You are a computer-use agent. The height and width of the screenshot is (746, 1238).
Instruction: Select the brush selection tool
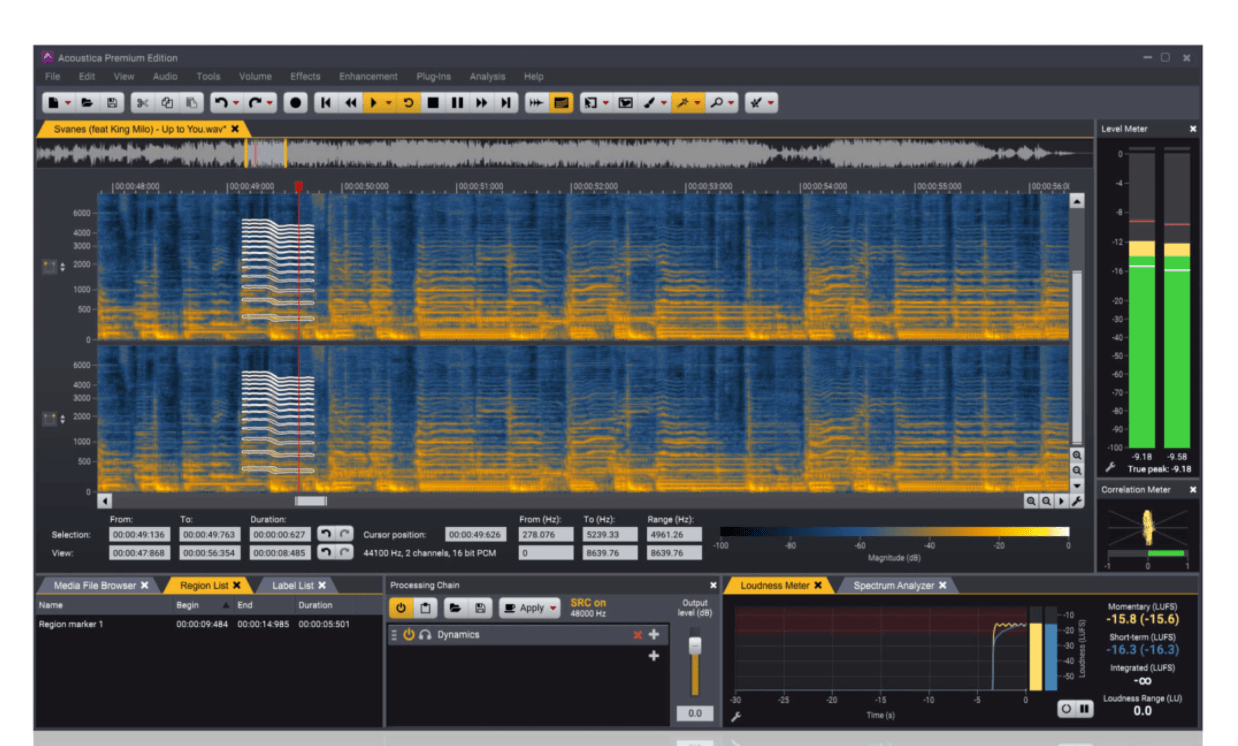[650, 102]
